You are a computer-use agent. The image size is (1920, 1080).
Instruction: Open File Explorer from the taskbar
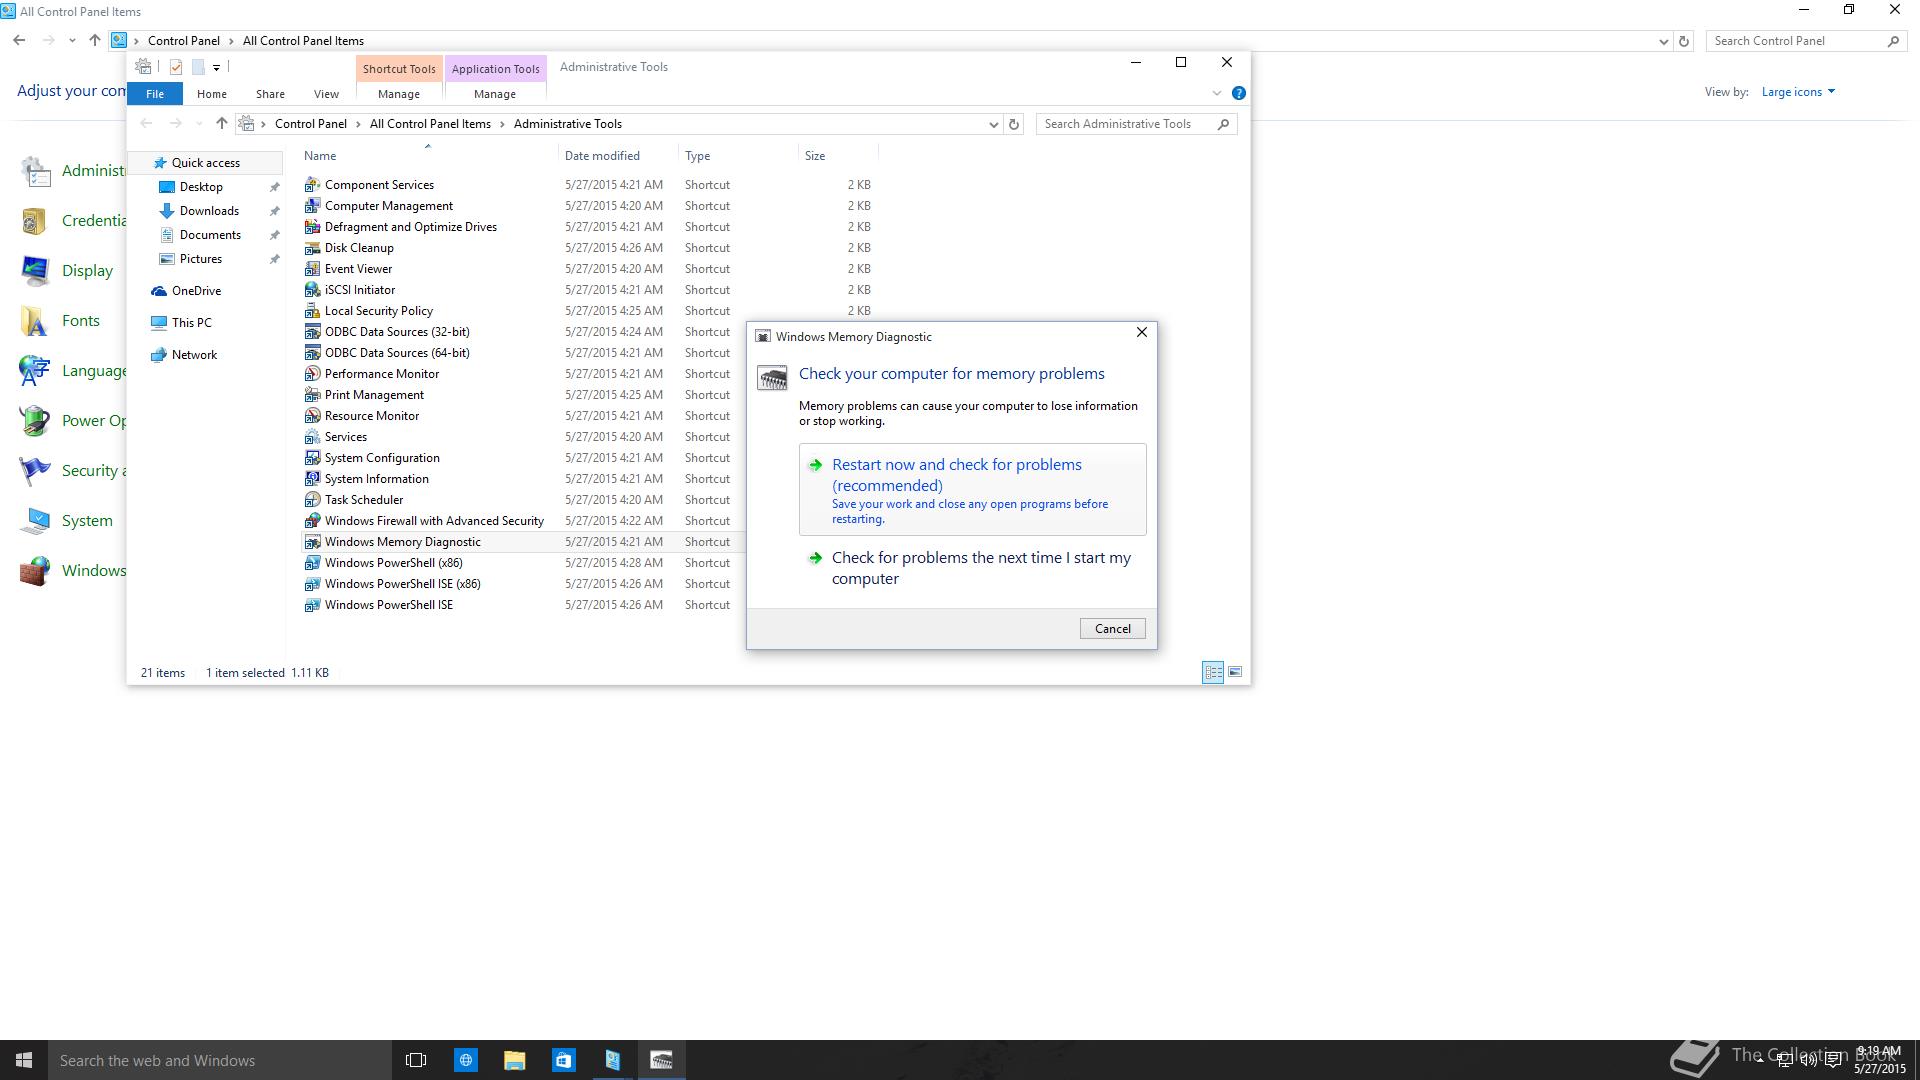(x=514, y=1060)
